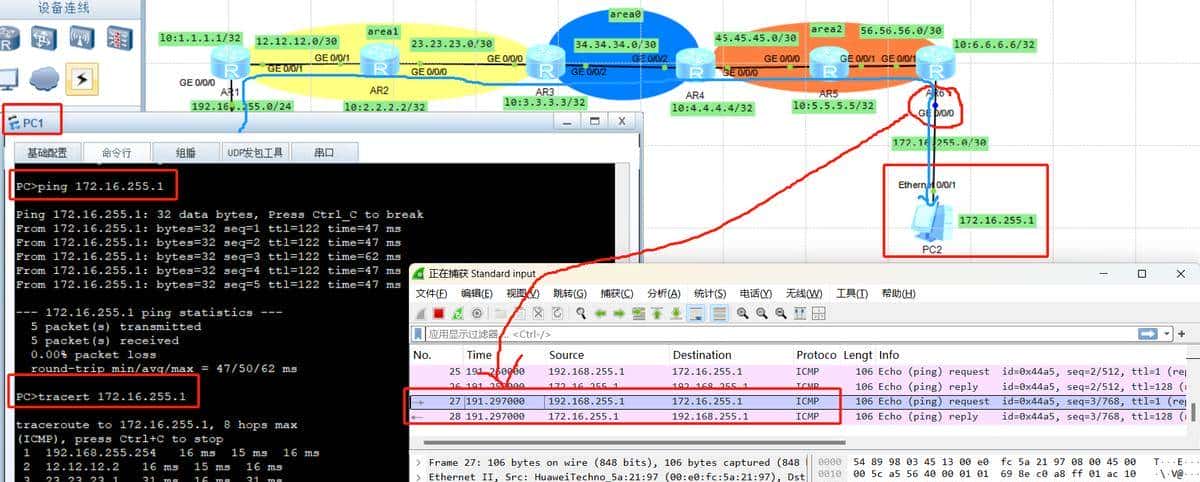Select the connection cable lightning icon
Viewport: 1200px width, 482px height.
81,78
